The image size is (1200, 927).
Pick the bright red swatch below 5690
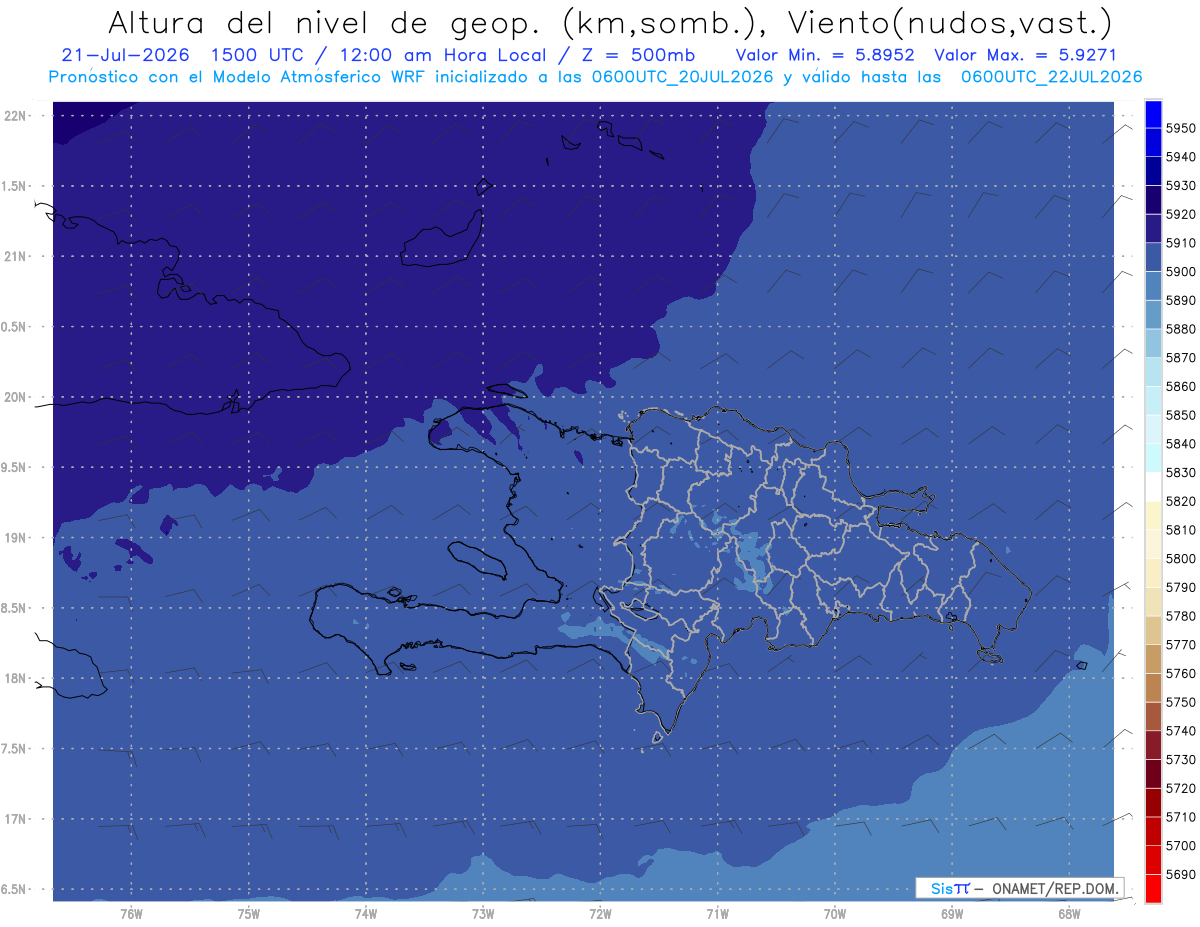1153,888
